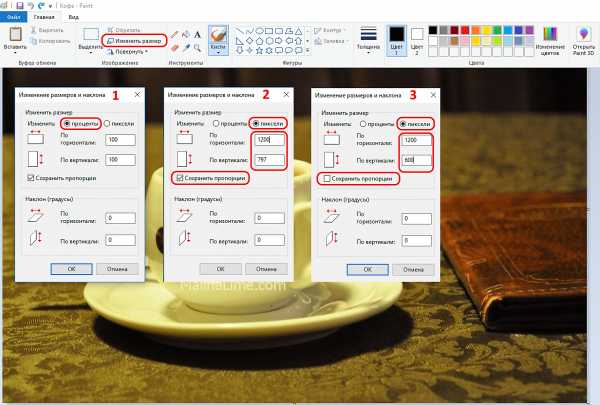
Task: Select the Eraser tool
Action: 174,48
